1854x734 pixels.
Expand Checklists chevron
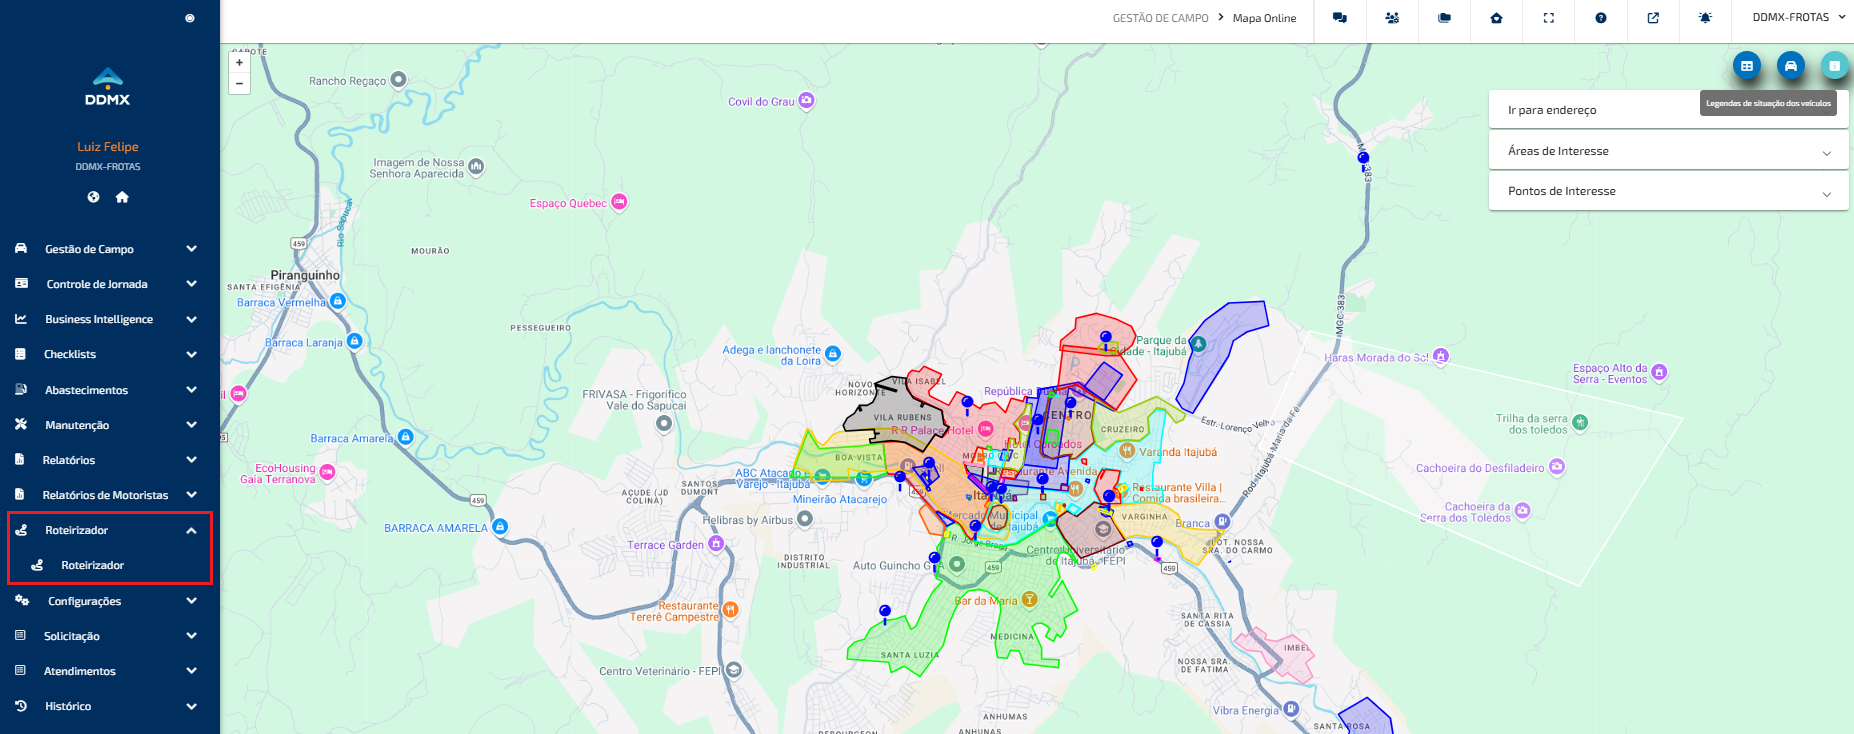[191, 354]
